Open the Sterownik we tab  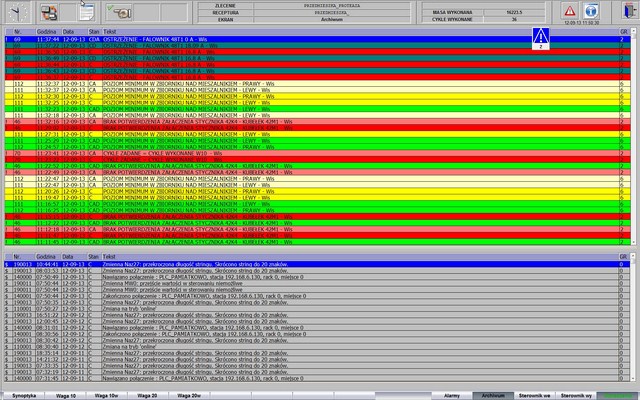(x=534, y=396)
